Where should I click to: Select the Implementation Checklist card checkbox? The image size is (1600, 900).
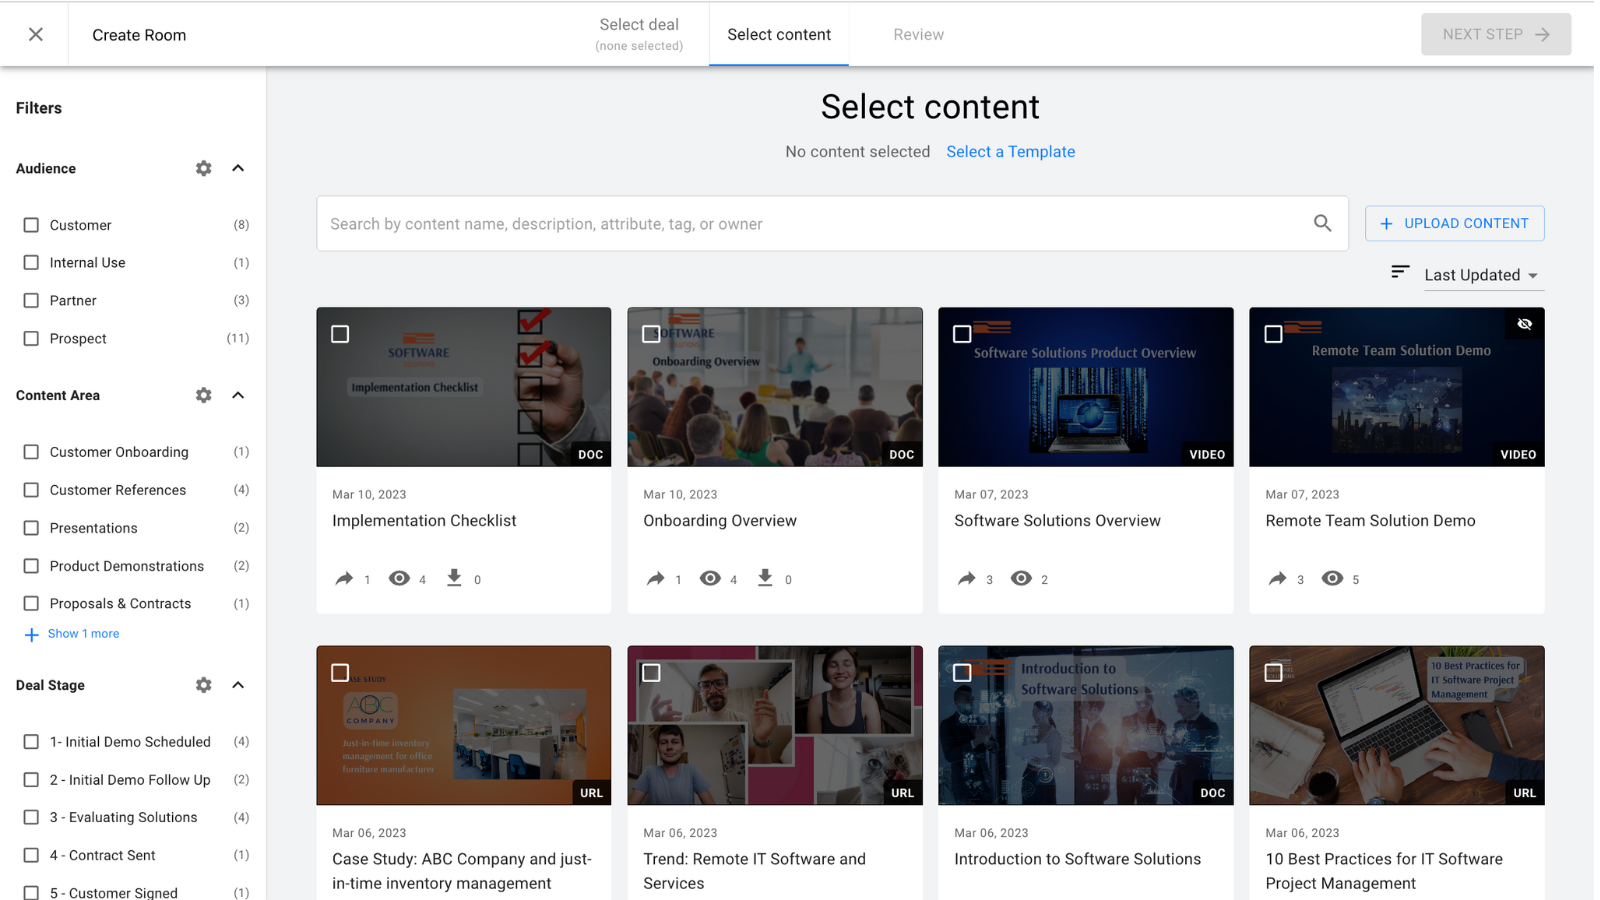pos(340,334)
